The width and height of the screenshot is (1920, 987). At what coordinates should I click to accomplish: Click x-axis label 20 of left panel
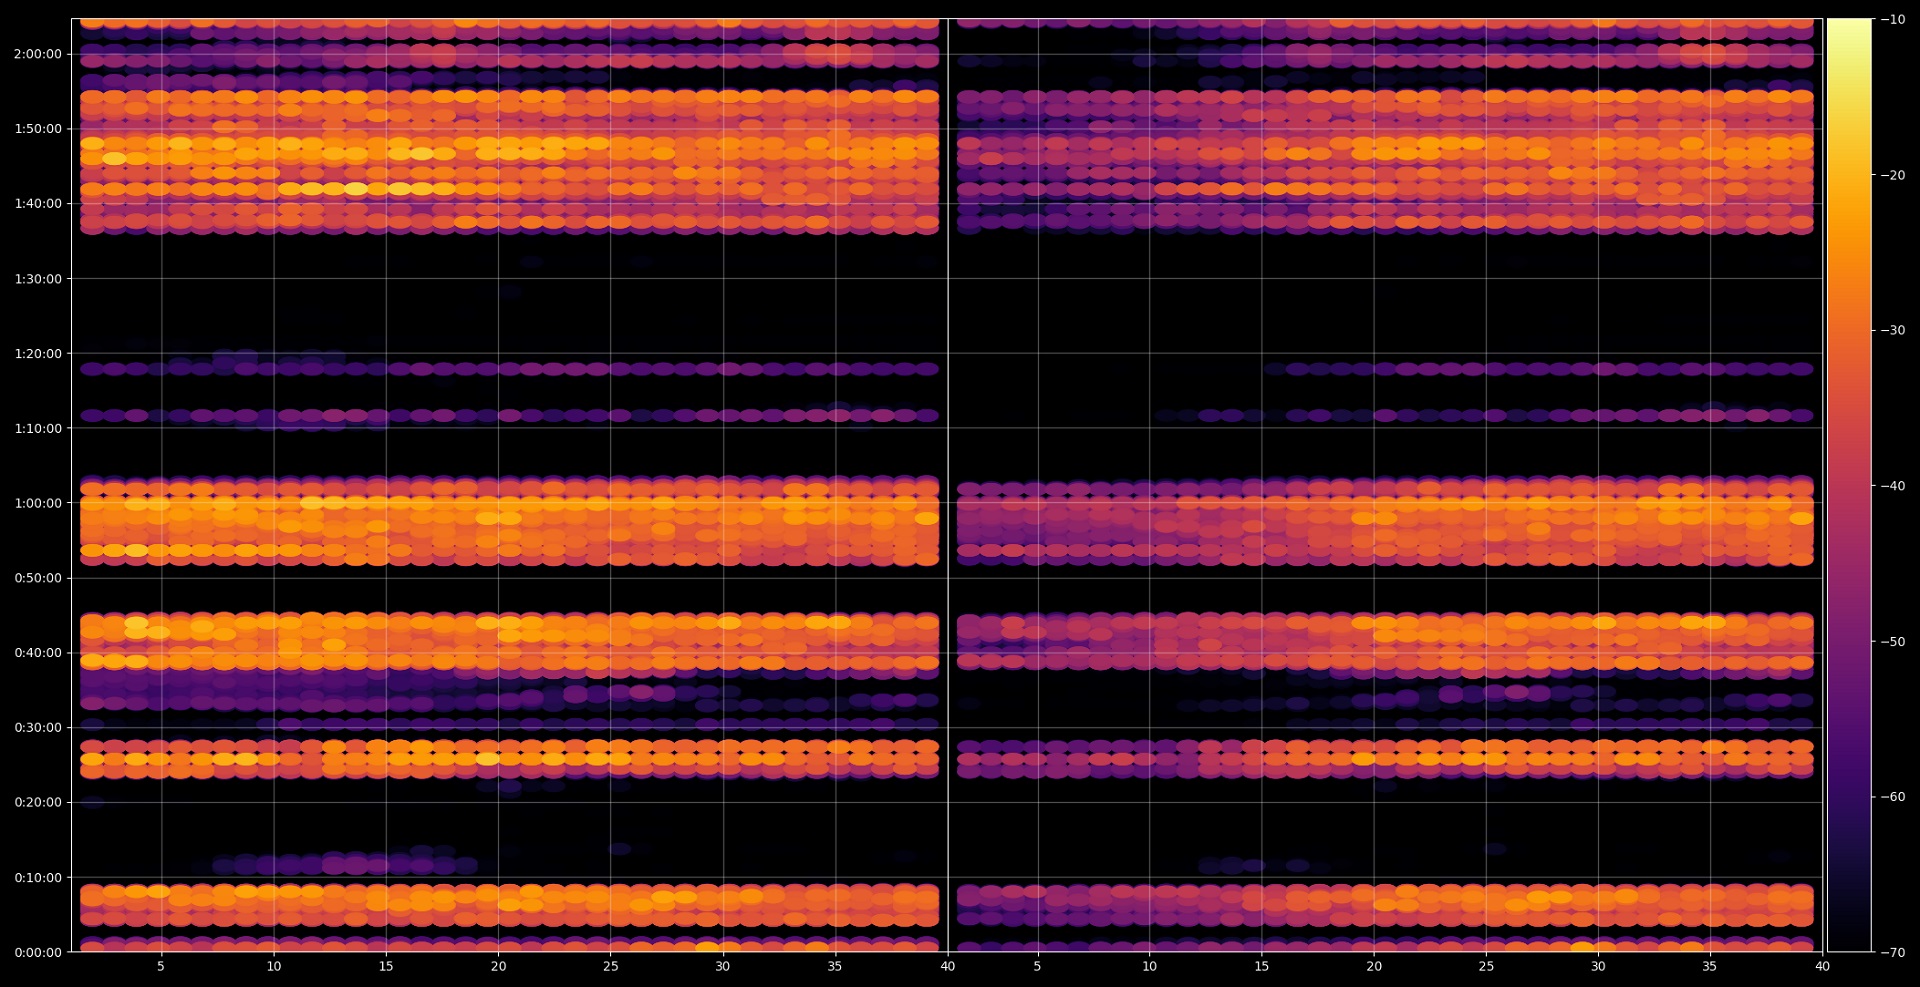pos(498,966)
